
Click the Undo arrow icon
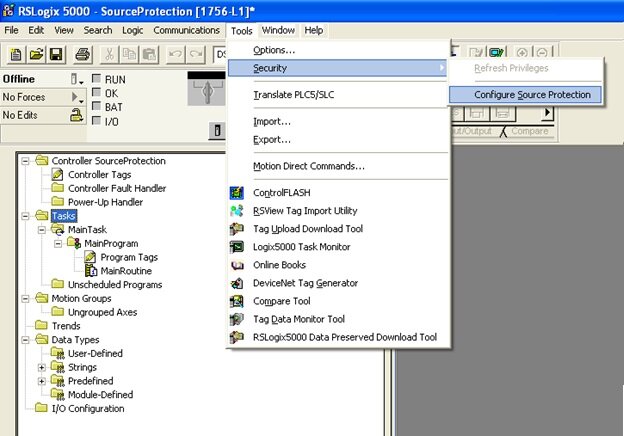click(176, 54)
